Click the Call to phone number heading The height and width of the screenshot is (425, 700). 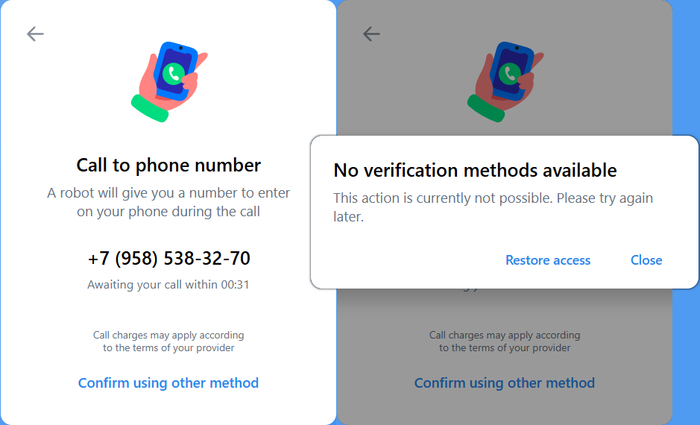(168, 166)
